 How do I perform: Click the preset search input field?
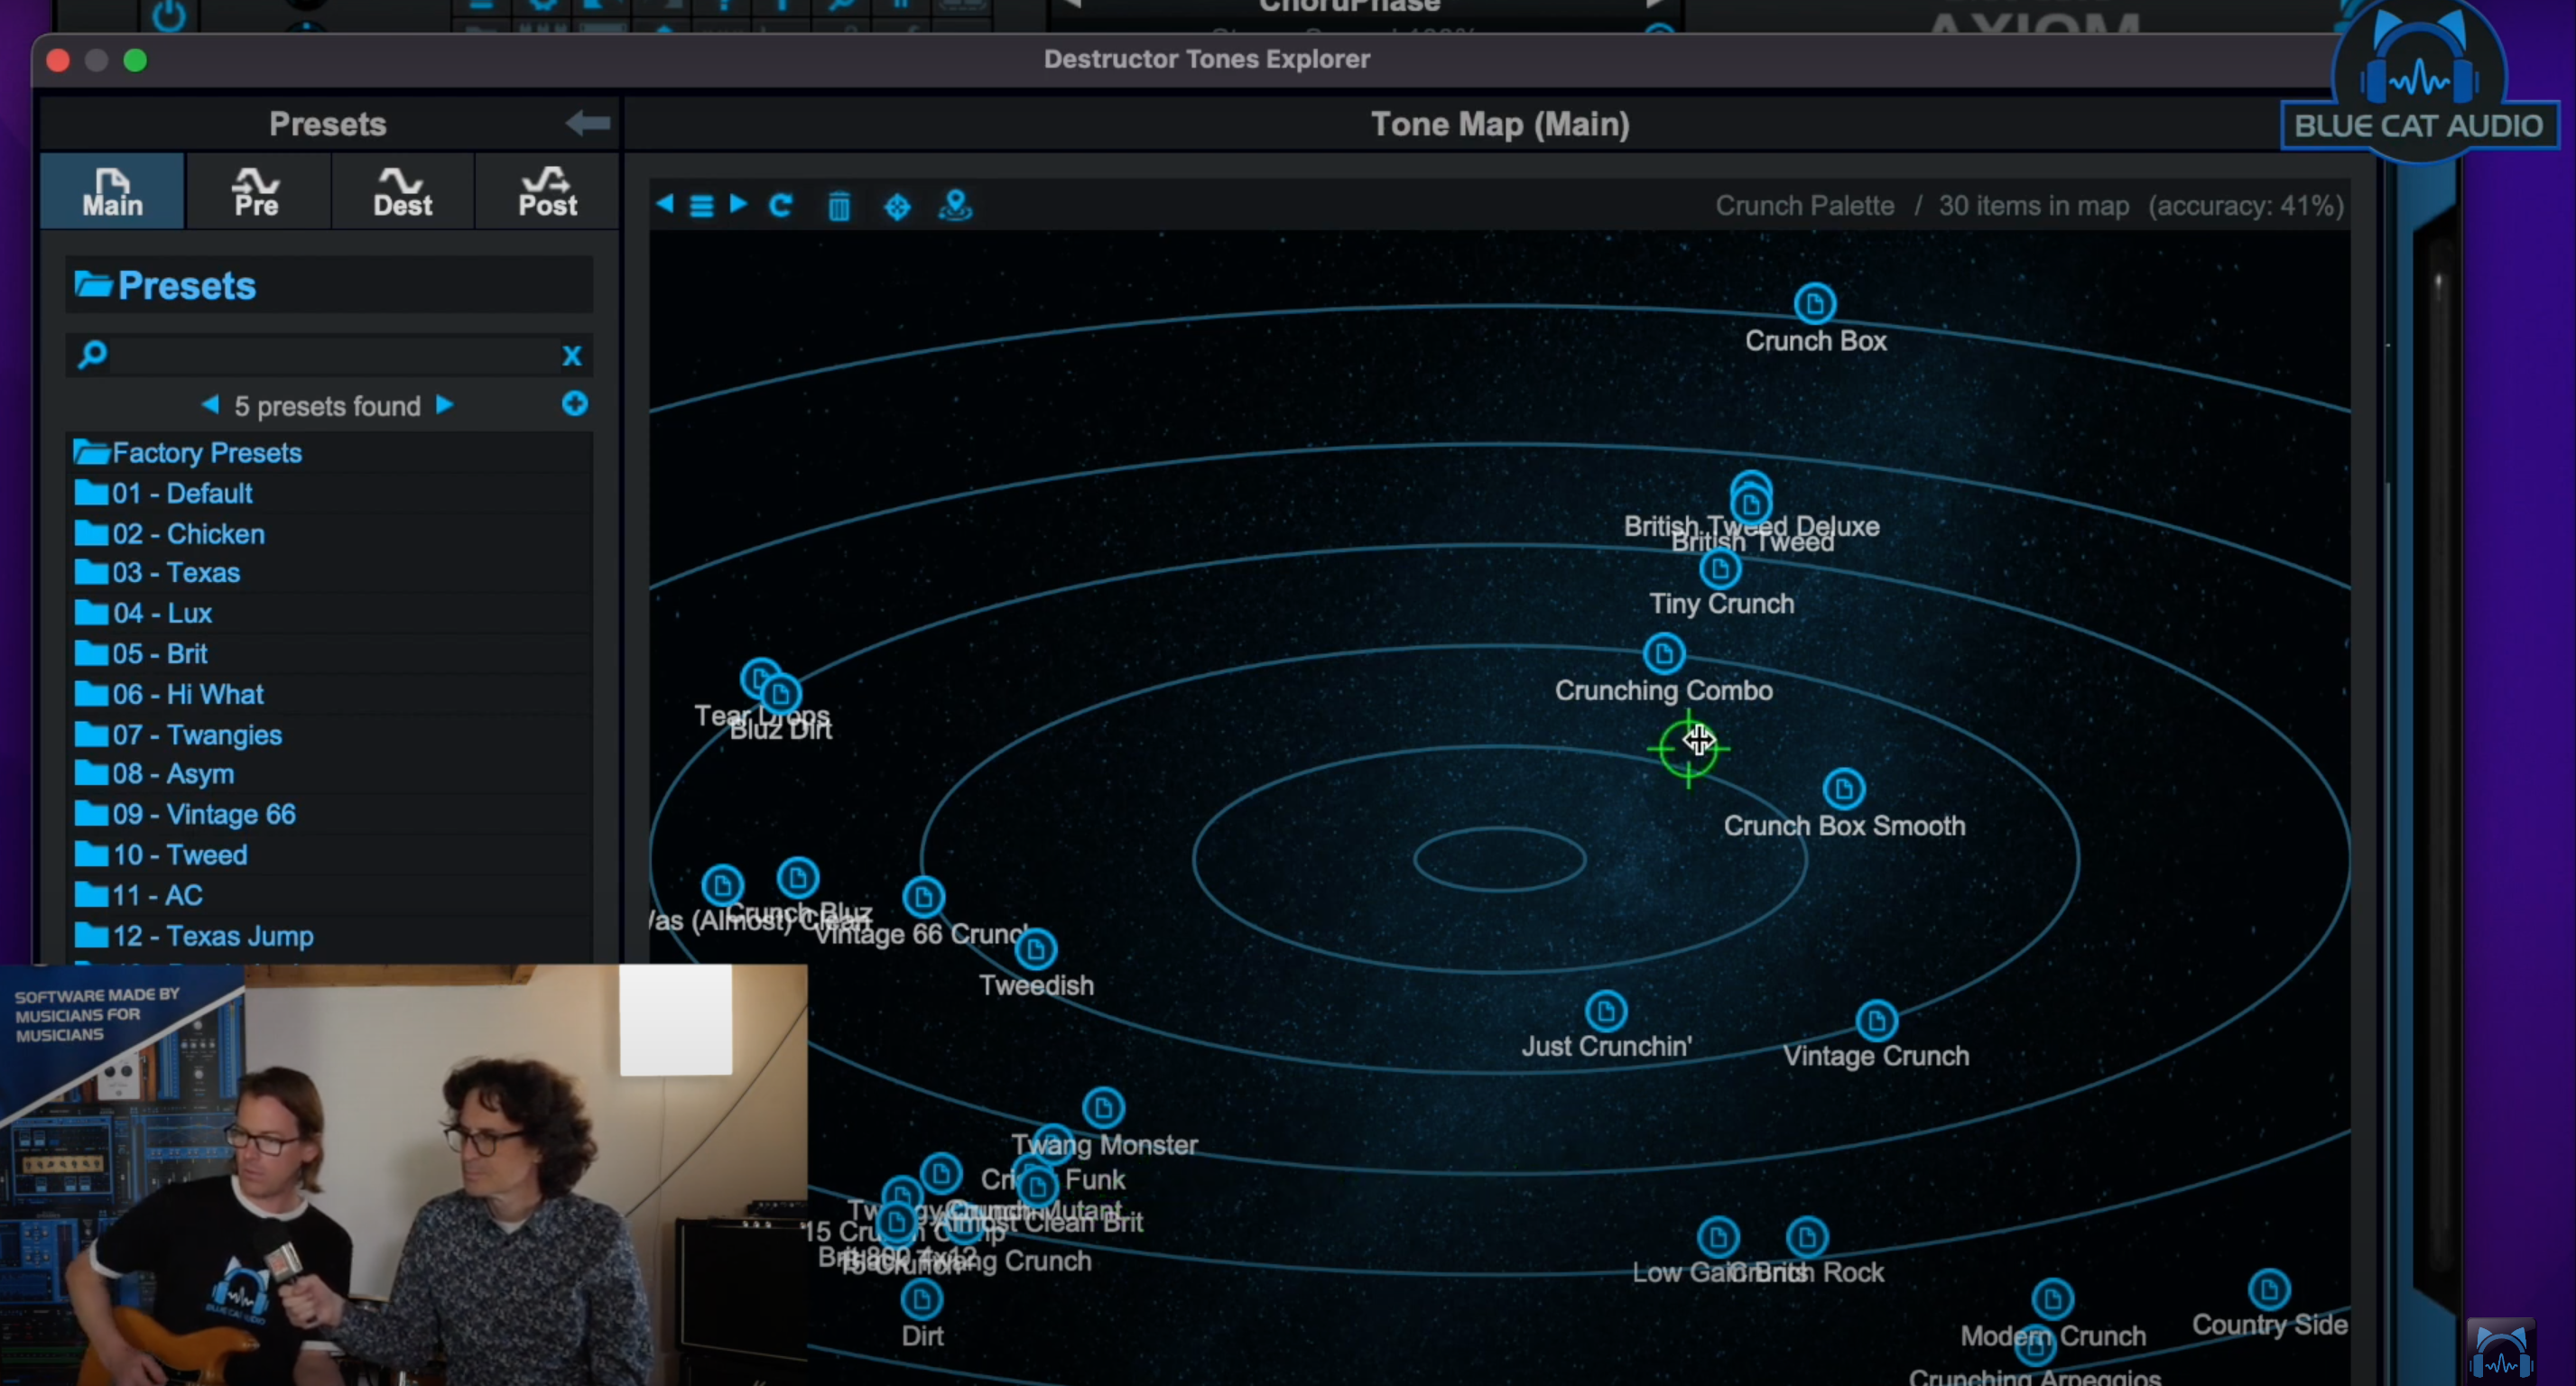point(333,355)
